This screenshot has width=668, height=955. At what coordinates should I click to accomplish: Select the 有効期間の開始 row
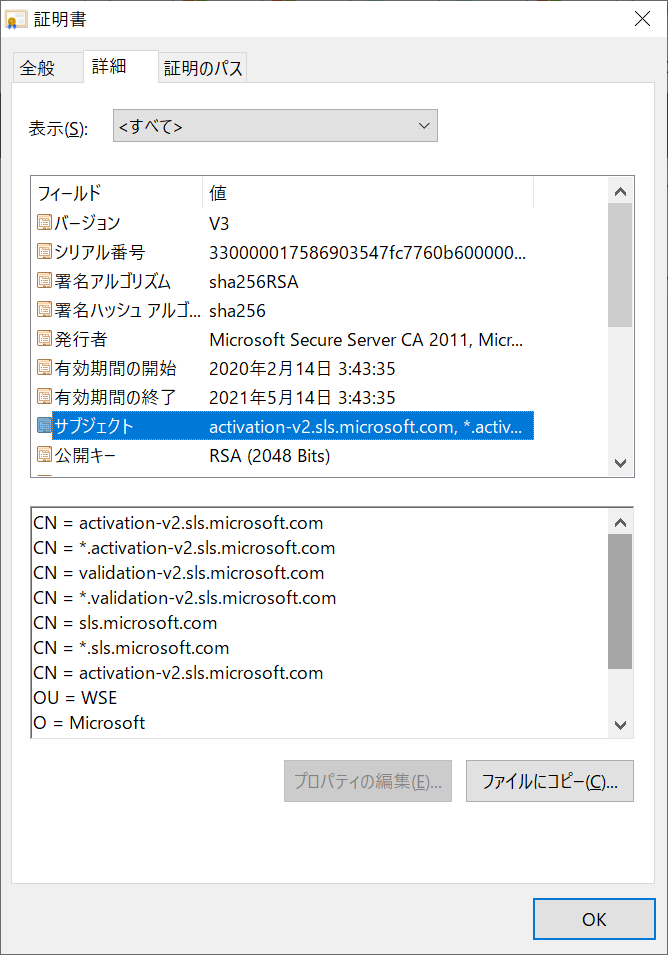click(283, 368)
